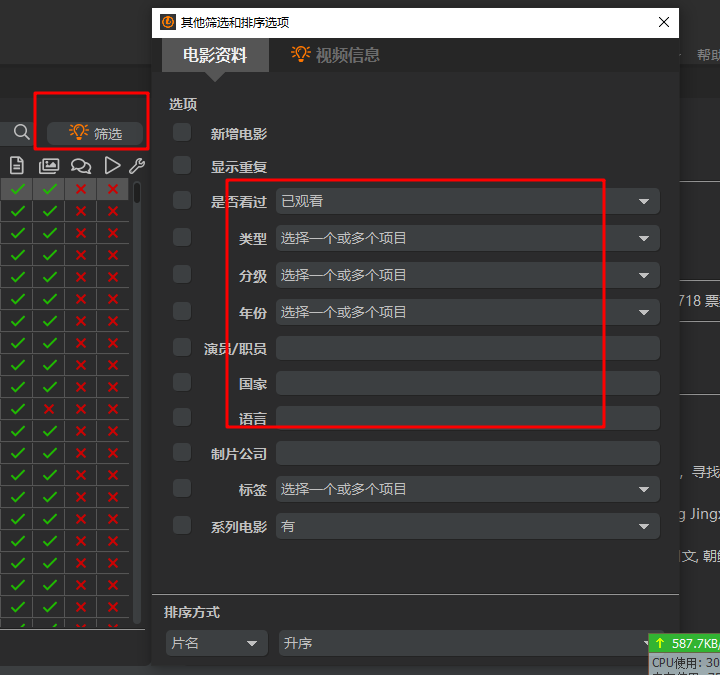This screenshot has width=720, height=675.
Task: Click the search magnifier icon
Action: pyautogui.click(x=21, y=132)
